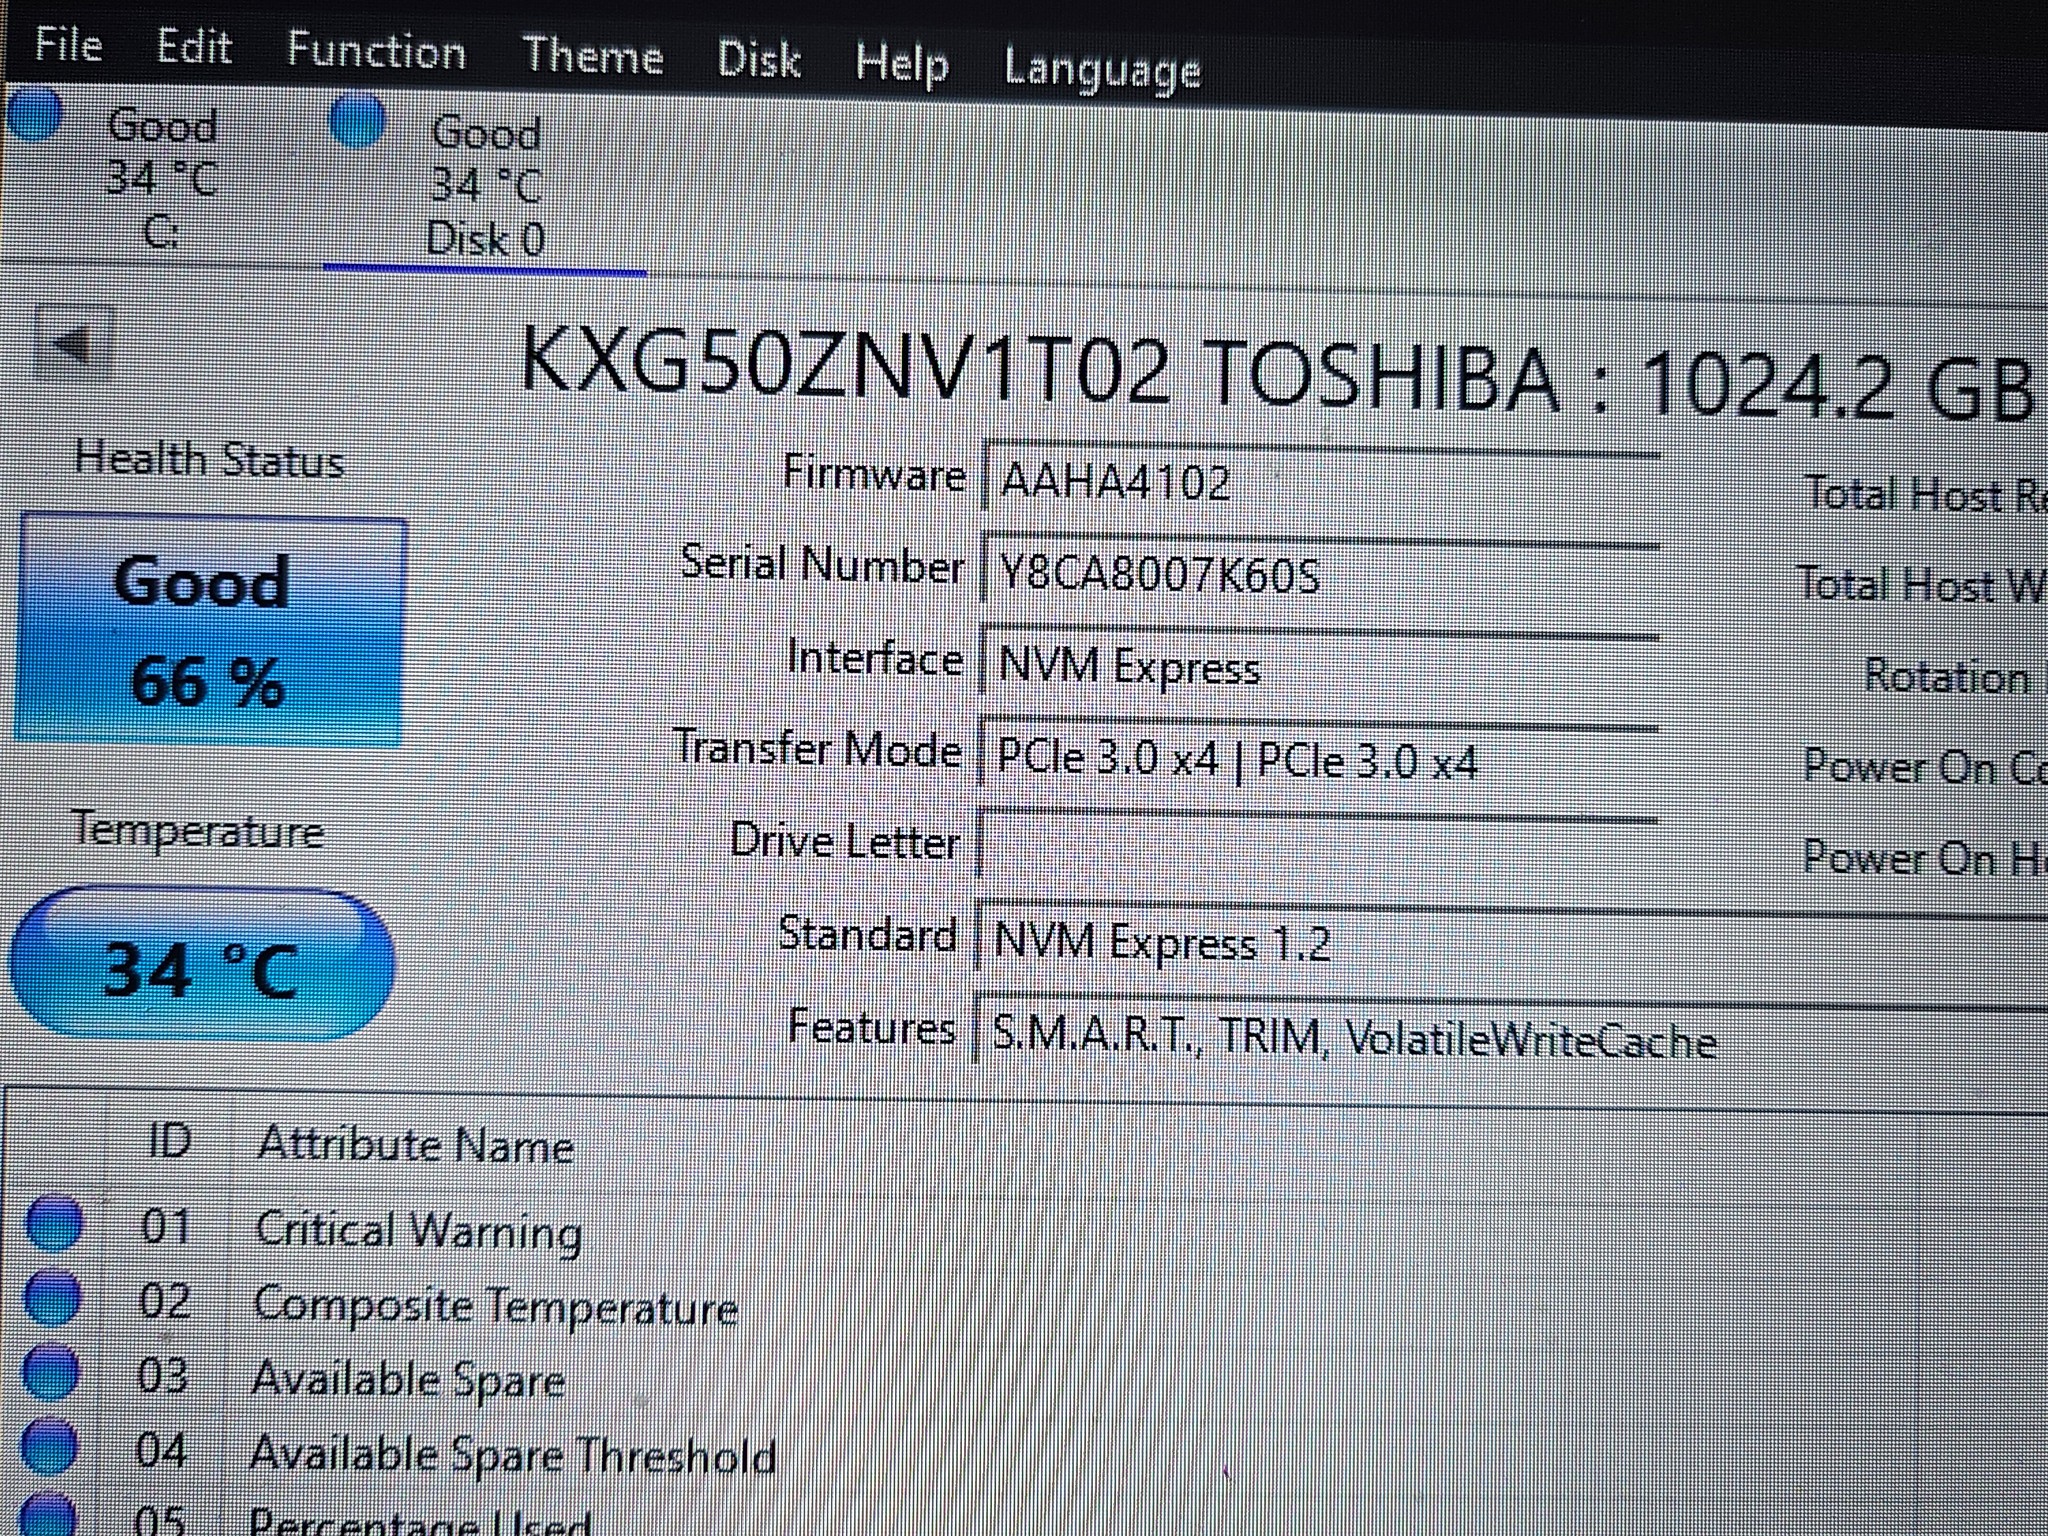Viewport: 2048px width, 1536px height.
Task: Click the Standard field NVM Express 1.2
Action: click(1510, 942)
